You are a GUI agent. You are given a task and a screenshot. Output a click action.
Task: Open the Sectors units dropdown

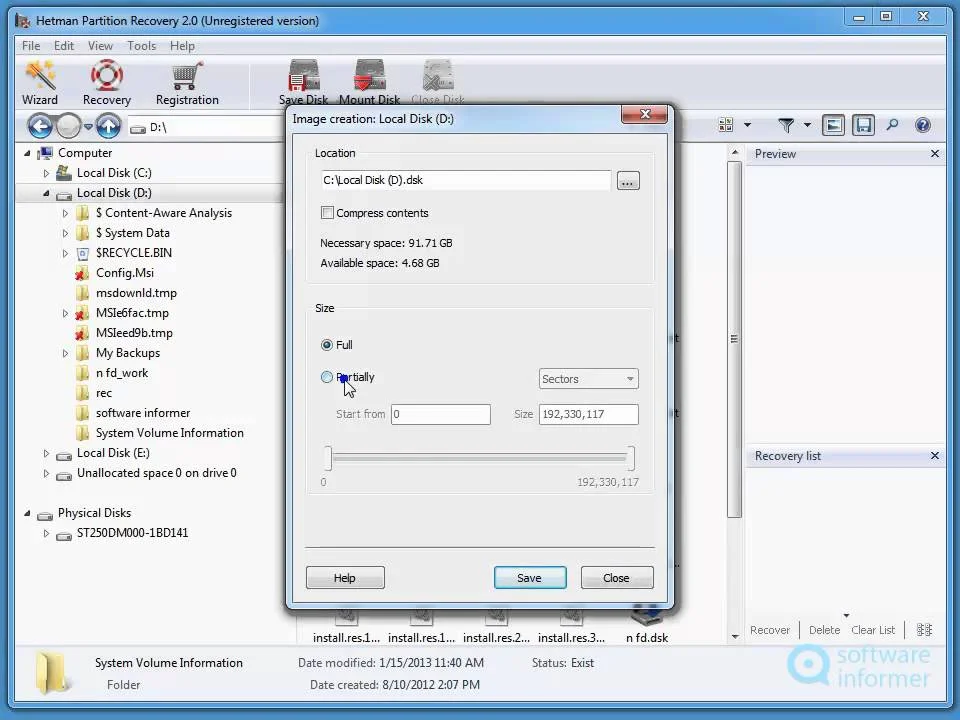[588, 379]
